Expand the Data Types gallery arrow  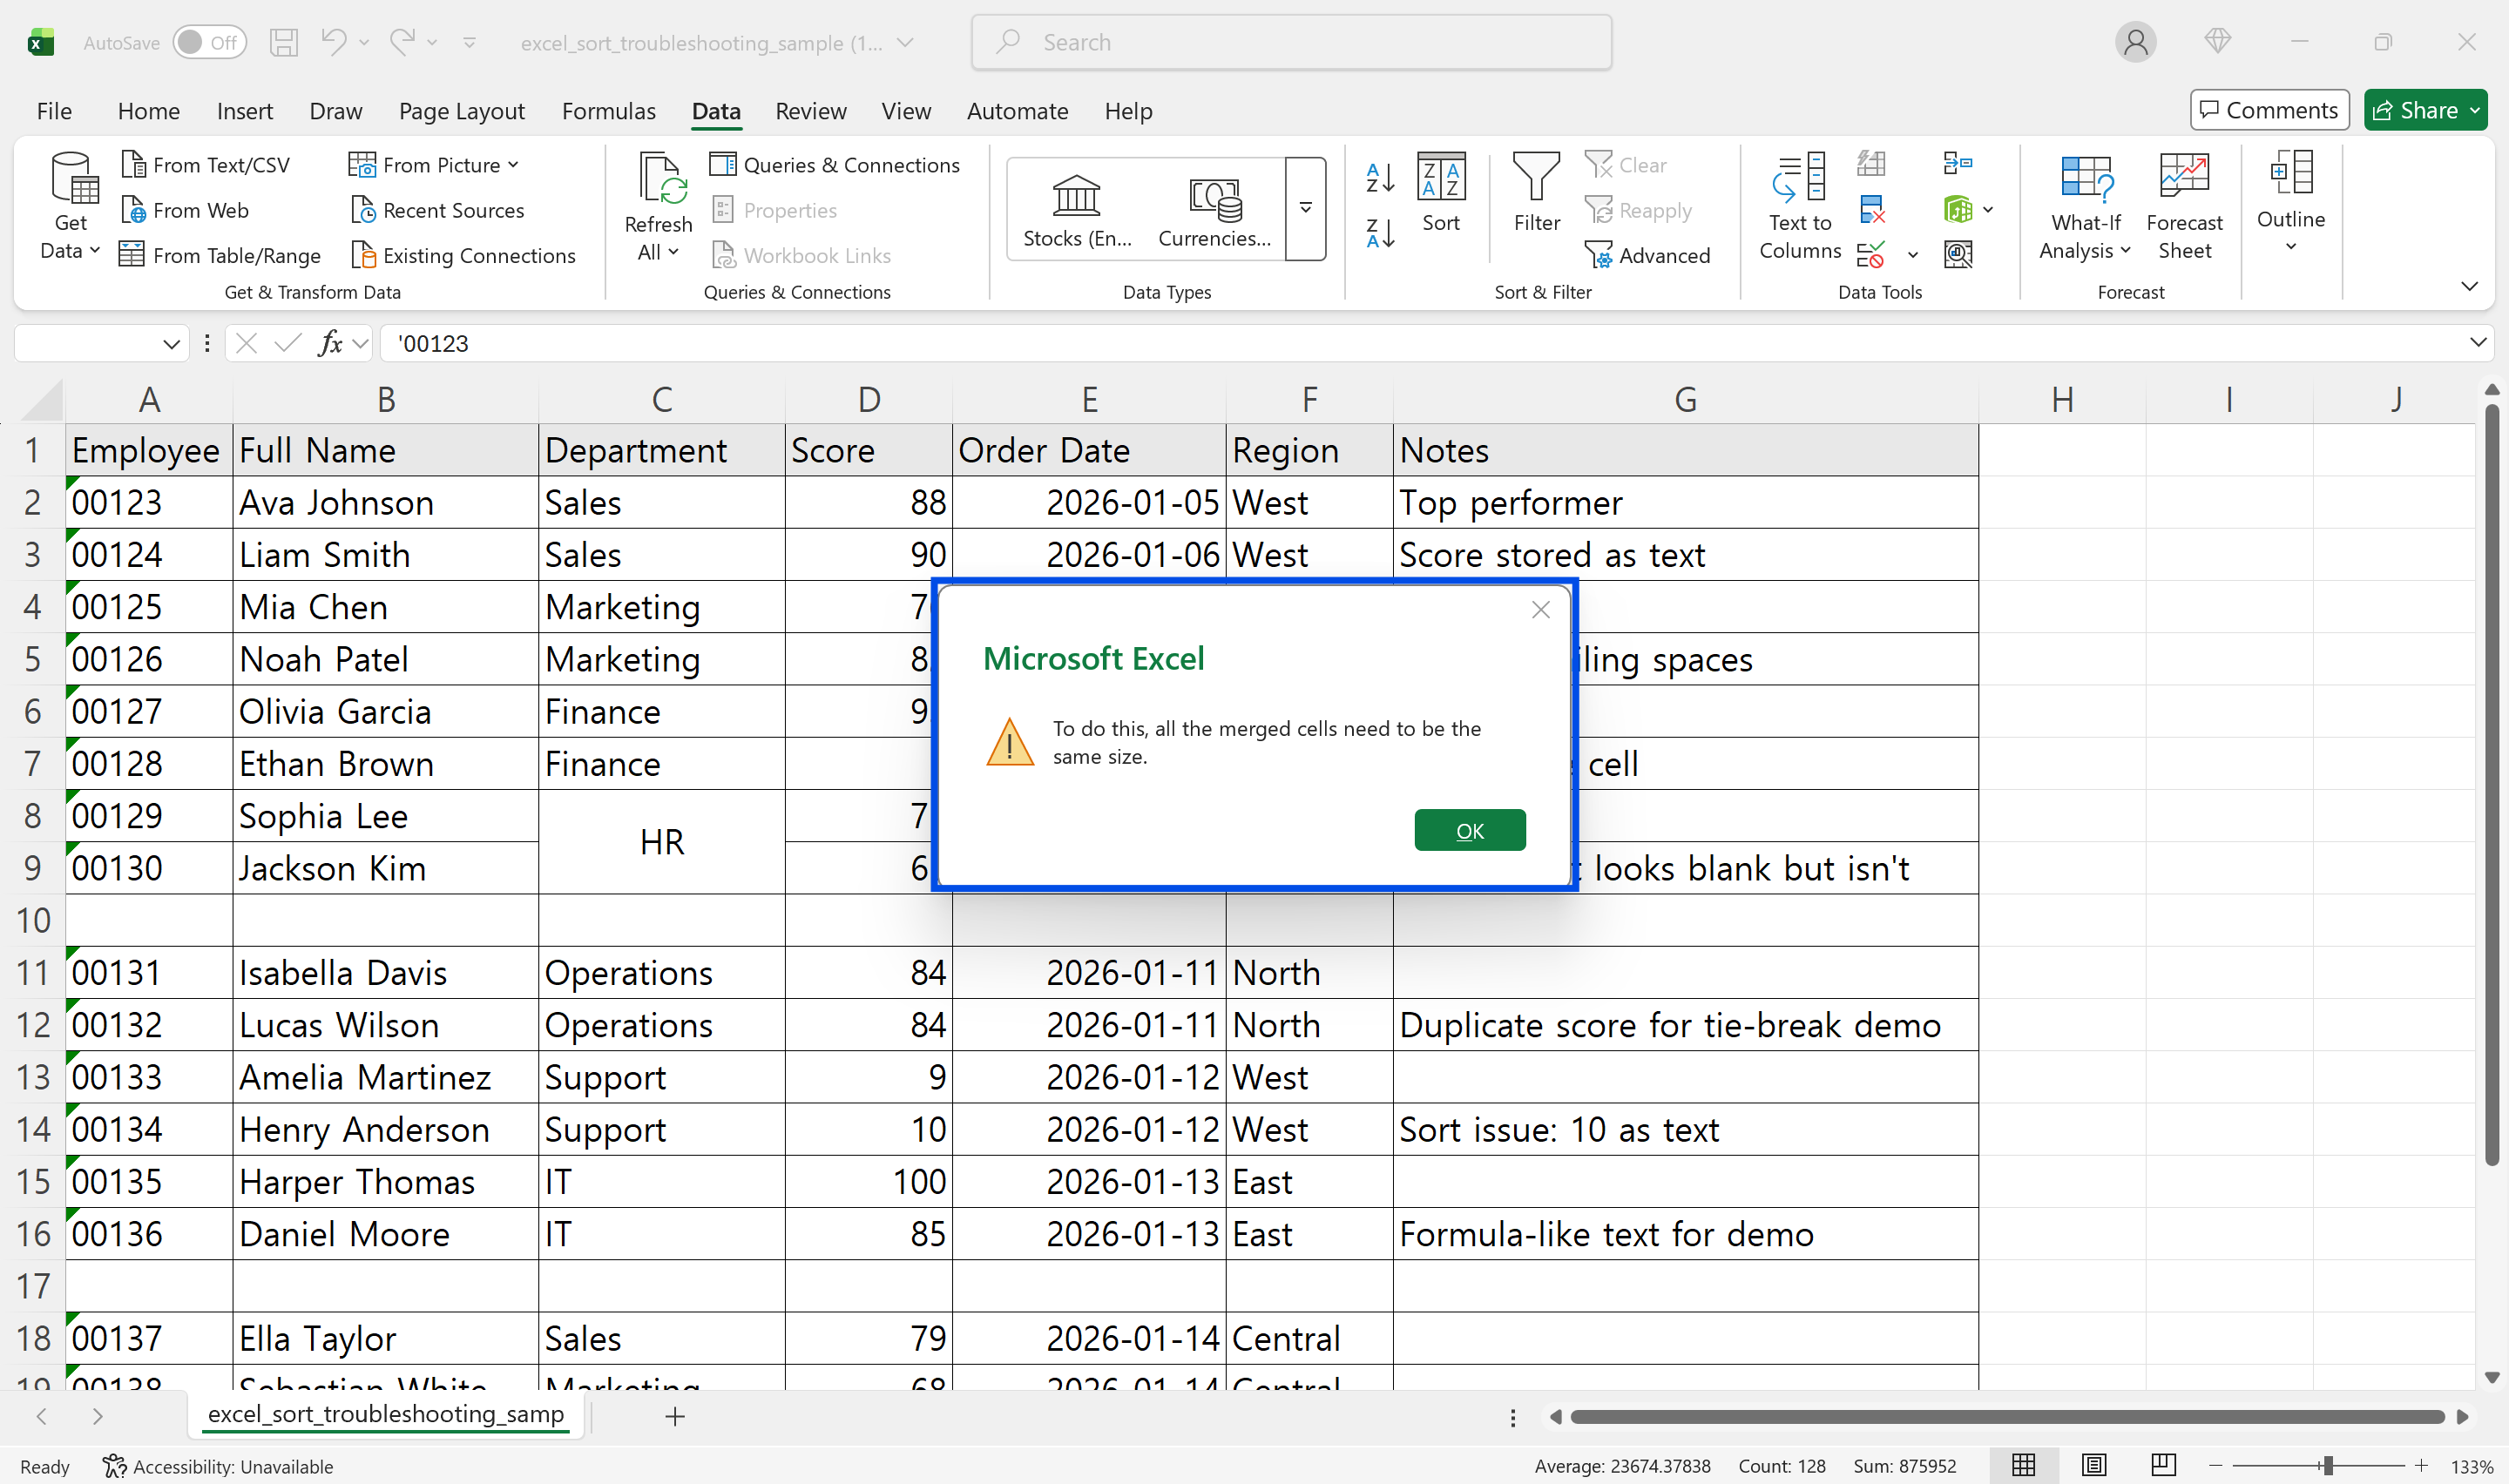pos(1305,208)
